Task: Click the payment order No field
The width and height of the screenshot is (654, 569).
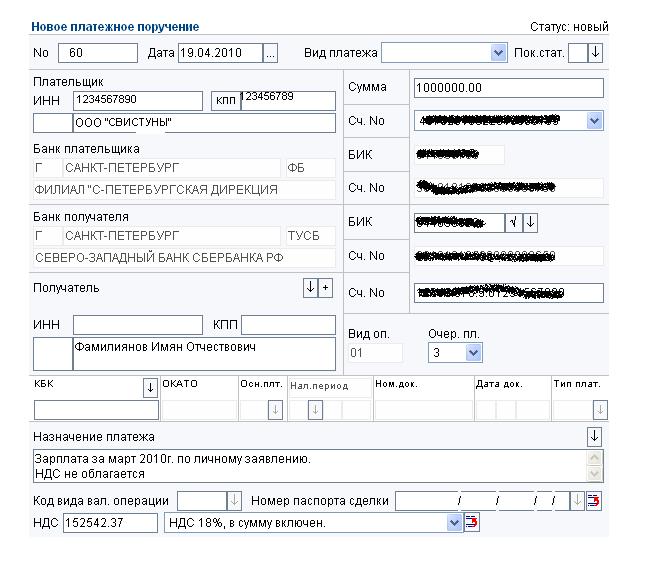Action: (x=97, y=53)
